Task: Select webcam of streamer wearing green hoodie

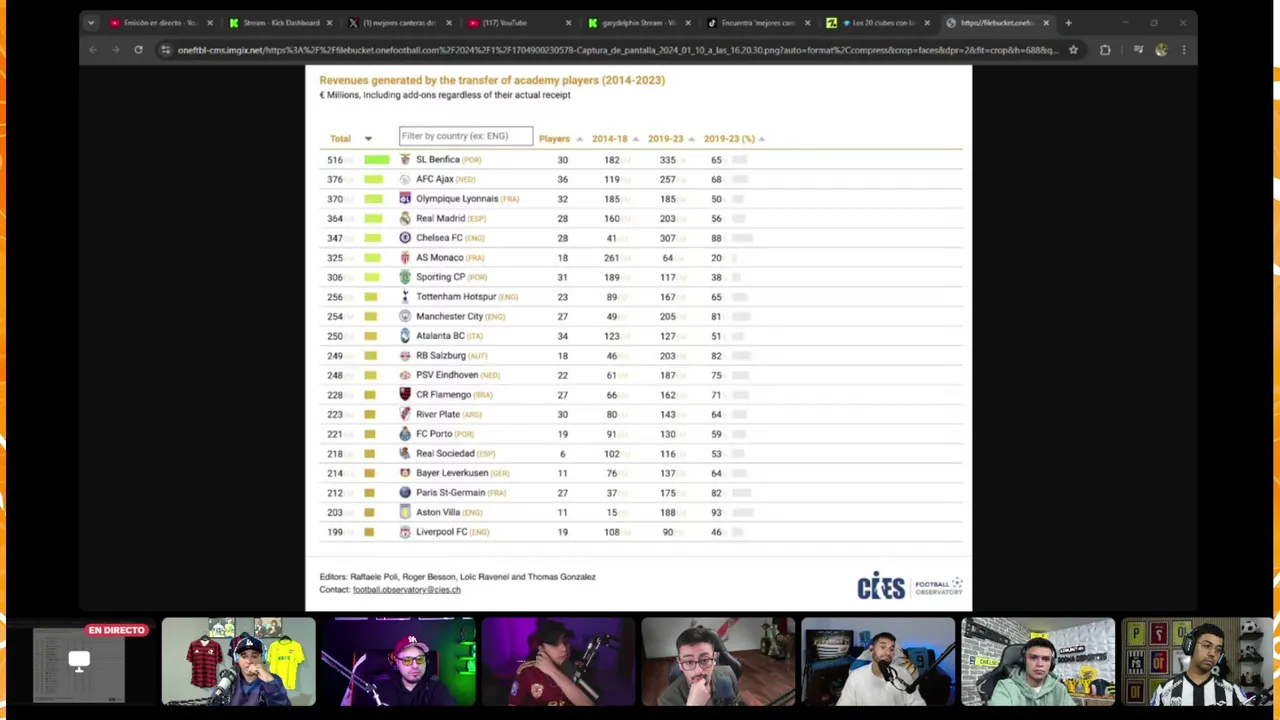Action: click(x=1038, y=662)
